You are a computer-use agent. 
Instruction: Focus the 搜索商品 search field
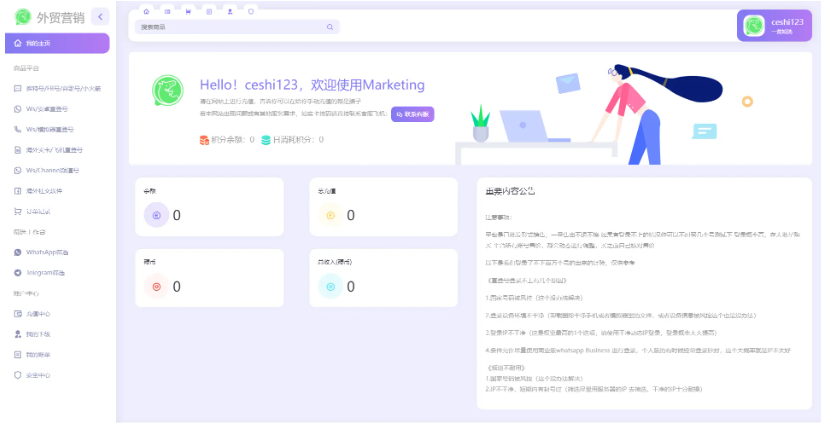(x=237, y=27)
